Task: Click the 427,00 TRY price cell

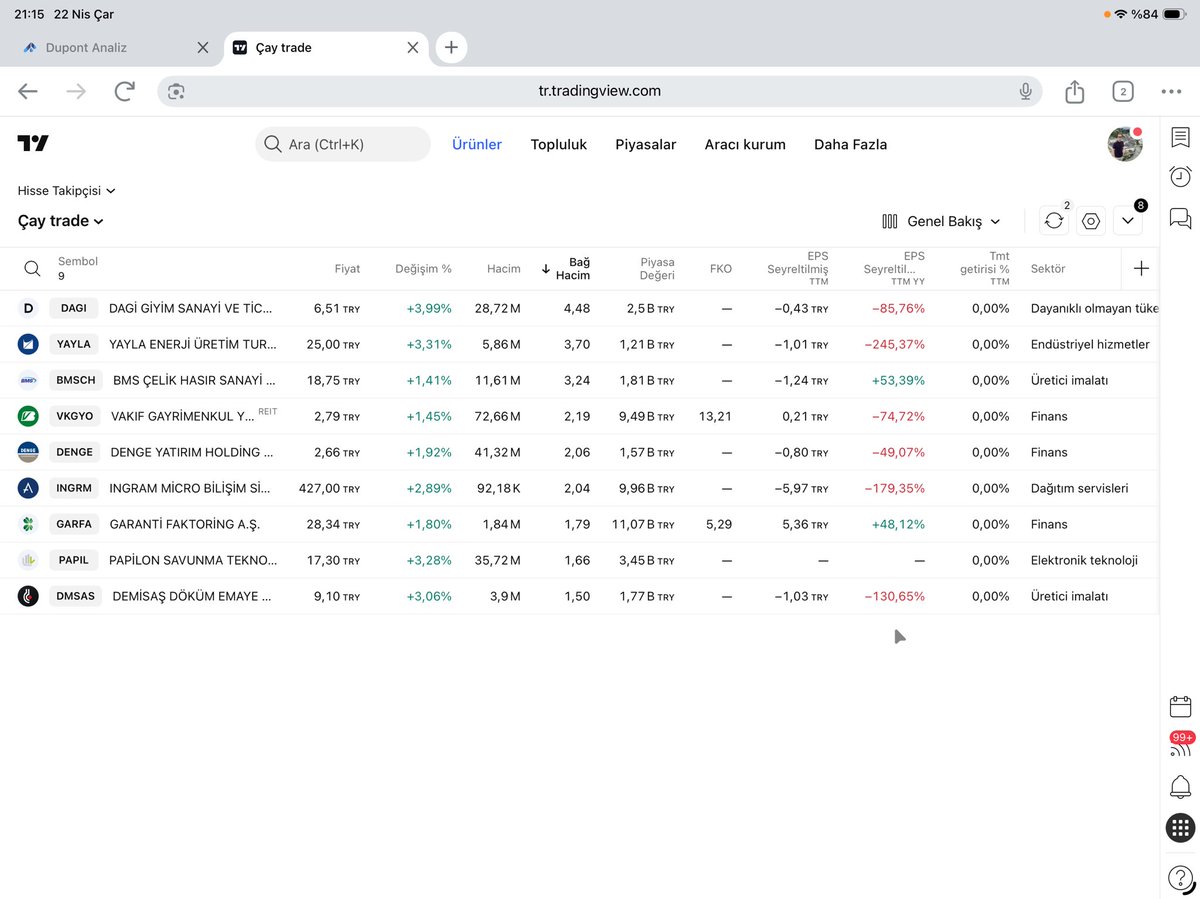Action: [329, 488]
